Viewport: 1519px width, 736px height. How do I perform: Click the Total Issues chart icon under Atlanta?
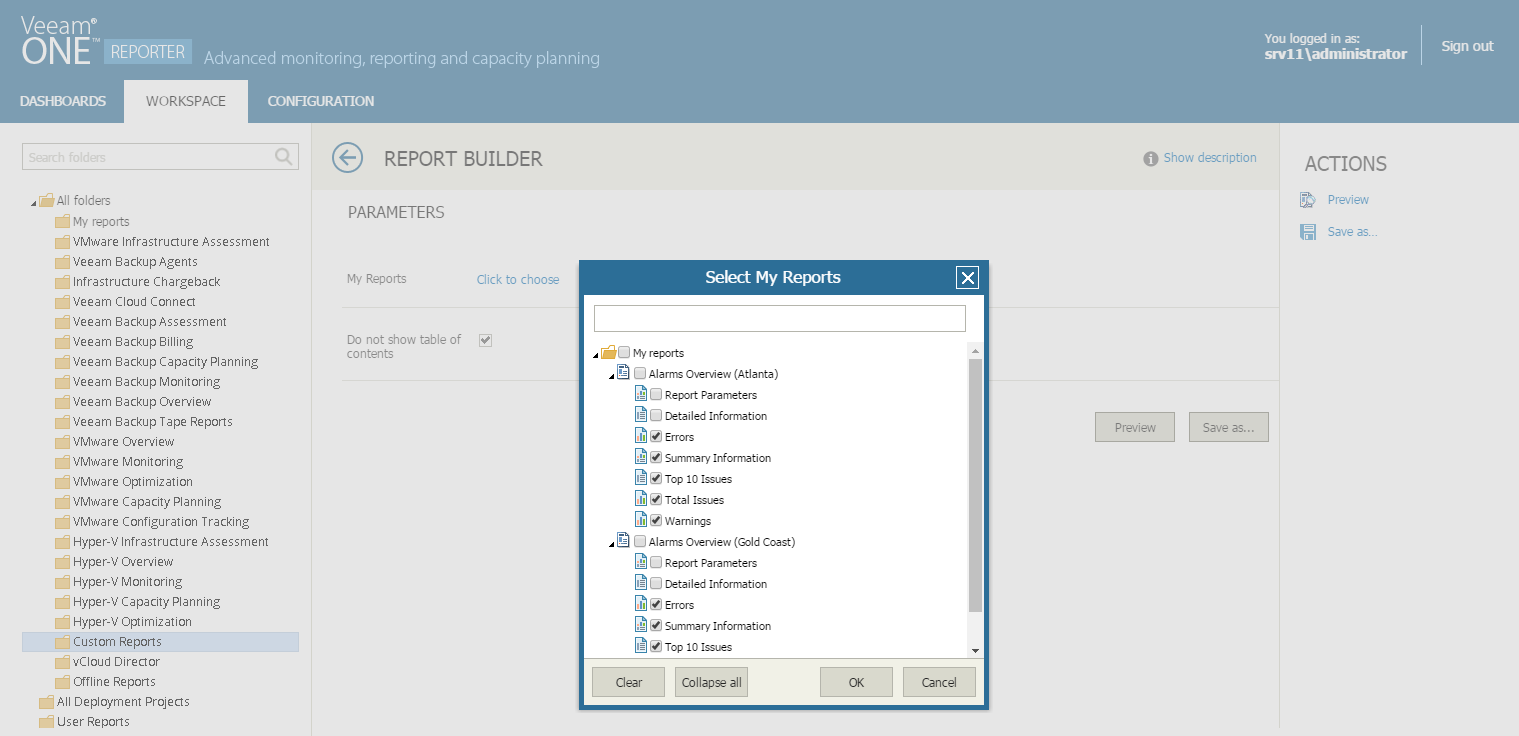[641, 499]
